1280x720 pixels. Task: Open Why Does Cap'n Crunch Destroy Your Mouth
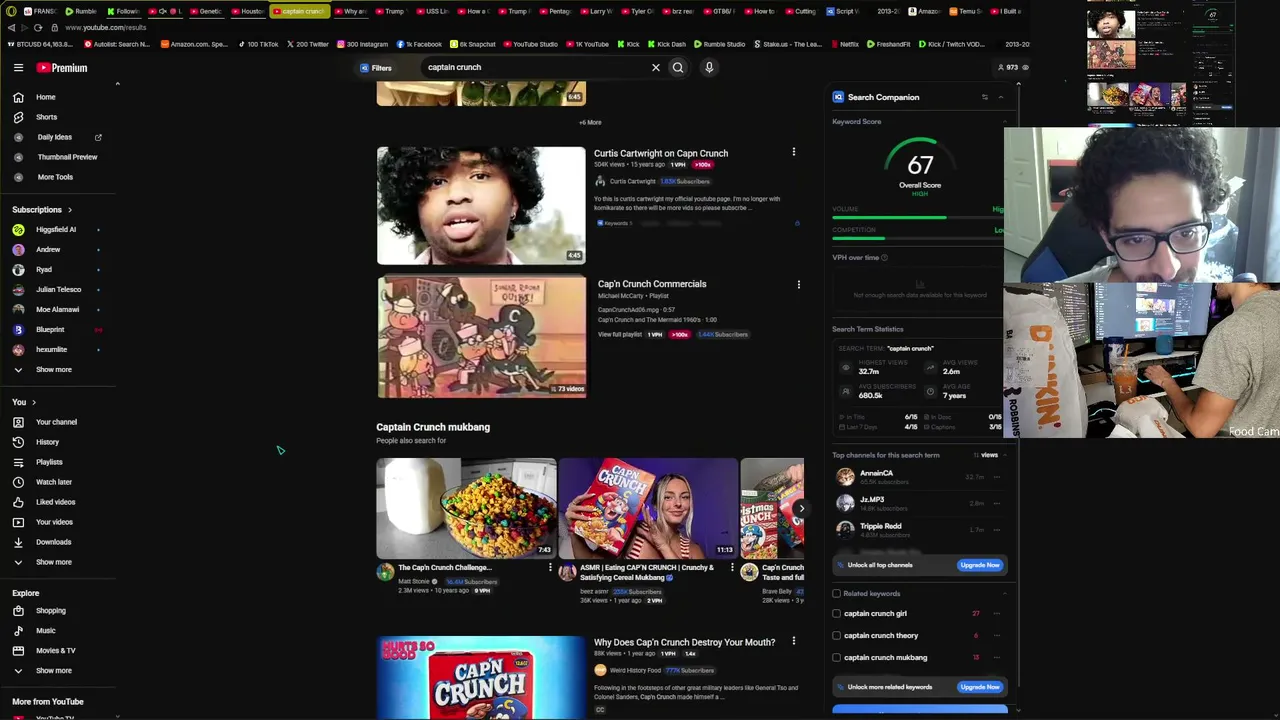point(684,642)
